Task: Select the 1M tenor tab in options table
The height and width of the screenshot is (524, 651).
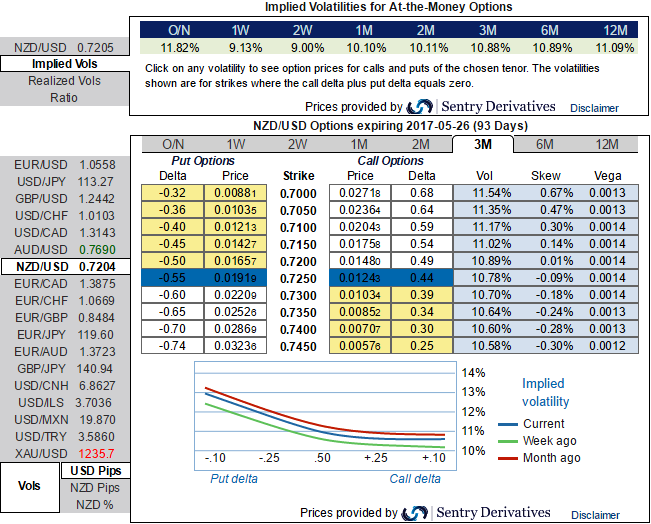Action: pos(359,144)
